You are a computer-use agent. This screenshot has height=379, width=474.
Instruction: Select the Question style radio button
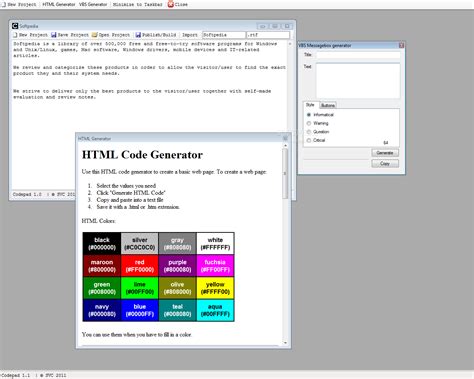coord(309,132)
